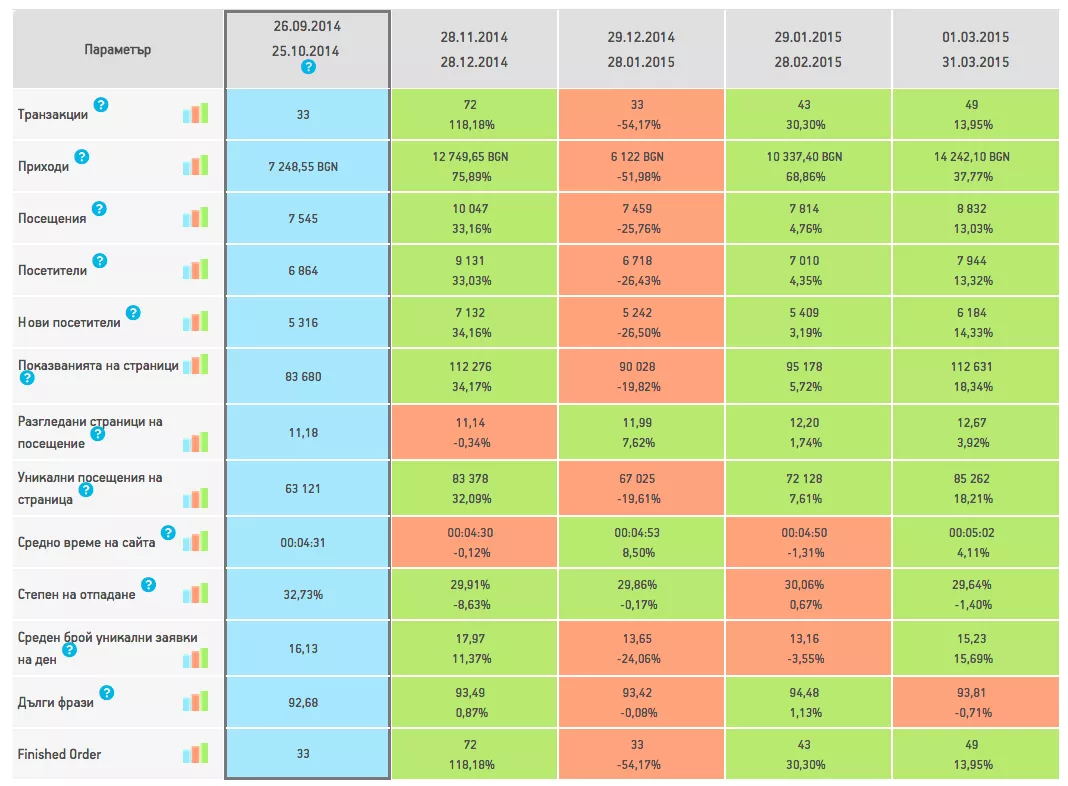Open chart icon for Средно време на сайта
Viewport: 1068px width, 786px height.
tap(195, 541)
